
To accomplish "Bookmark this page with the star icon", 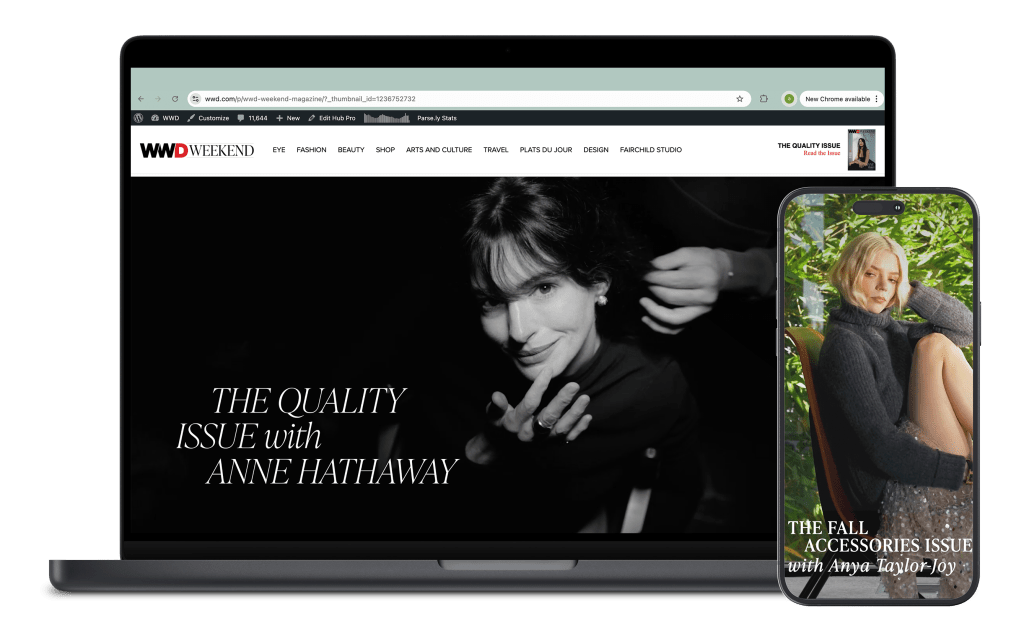I will pyautogui.click(x=740, y=99).
